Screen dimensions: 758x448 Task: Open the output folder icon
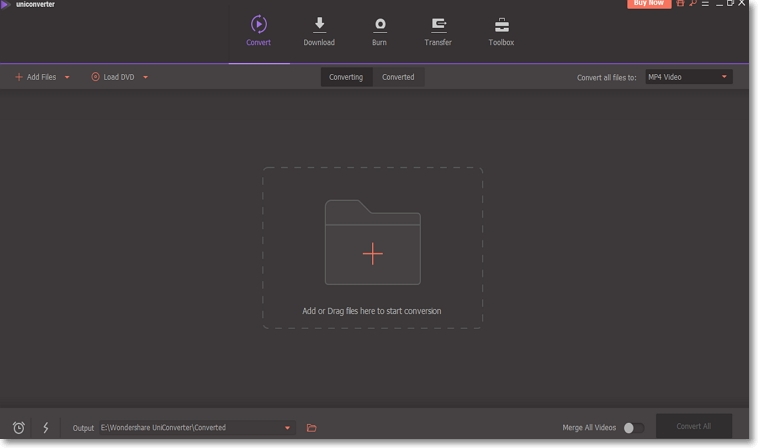(x=311, y=428)
